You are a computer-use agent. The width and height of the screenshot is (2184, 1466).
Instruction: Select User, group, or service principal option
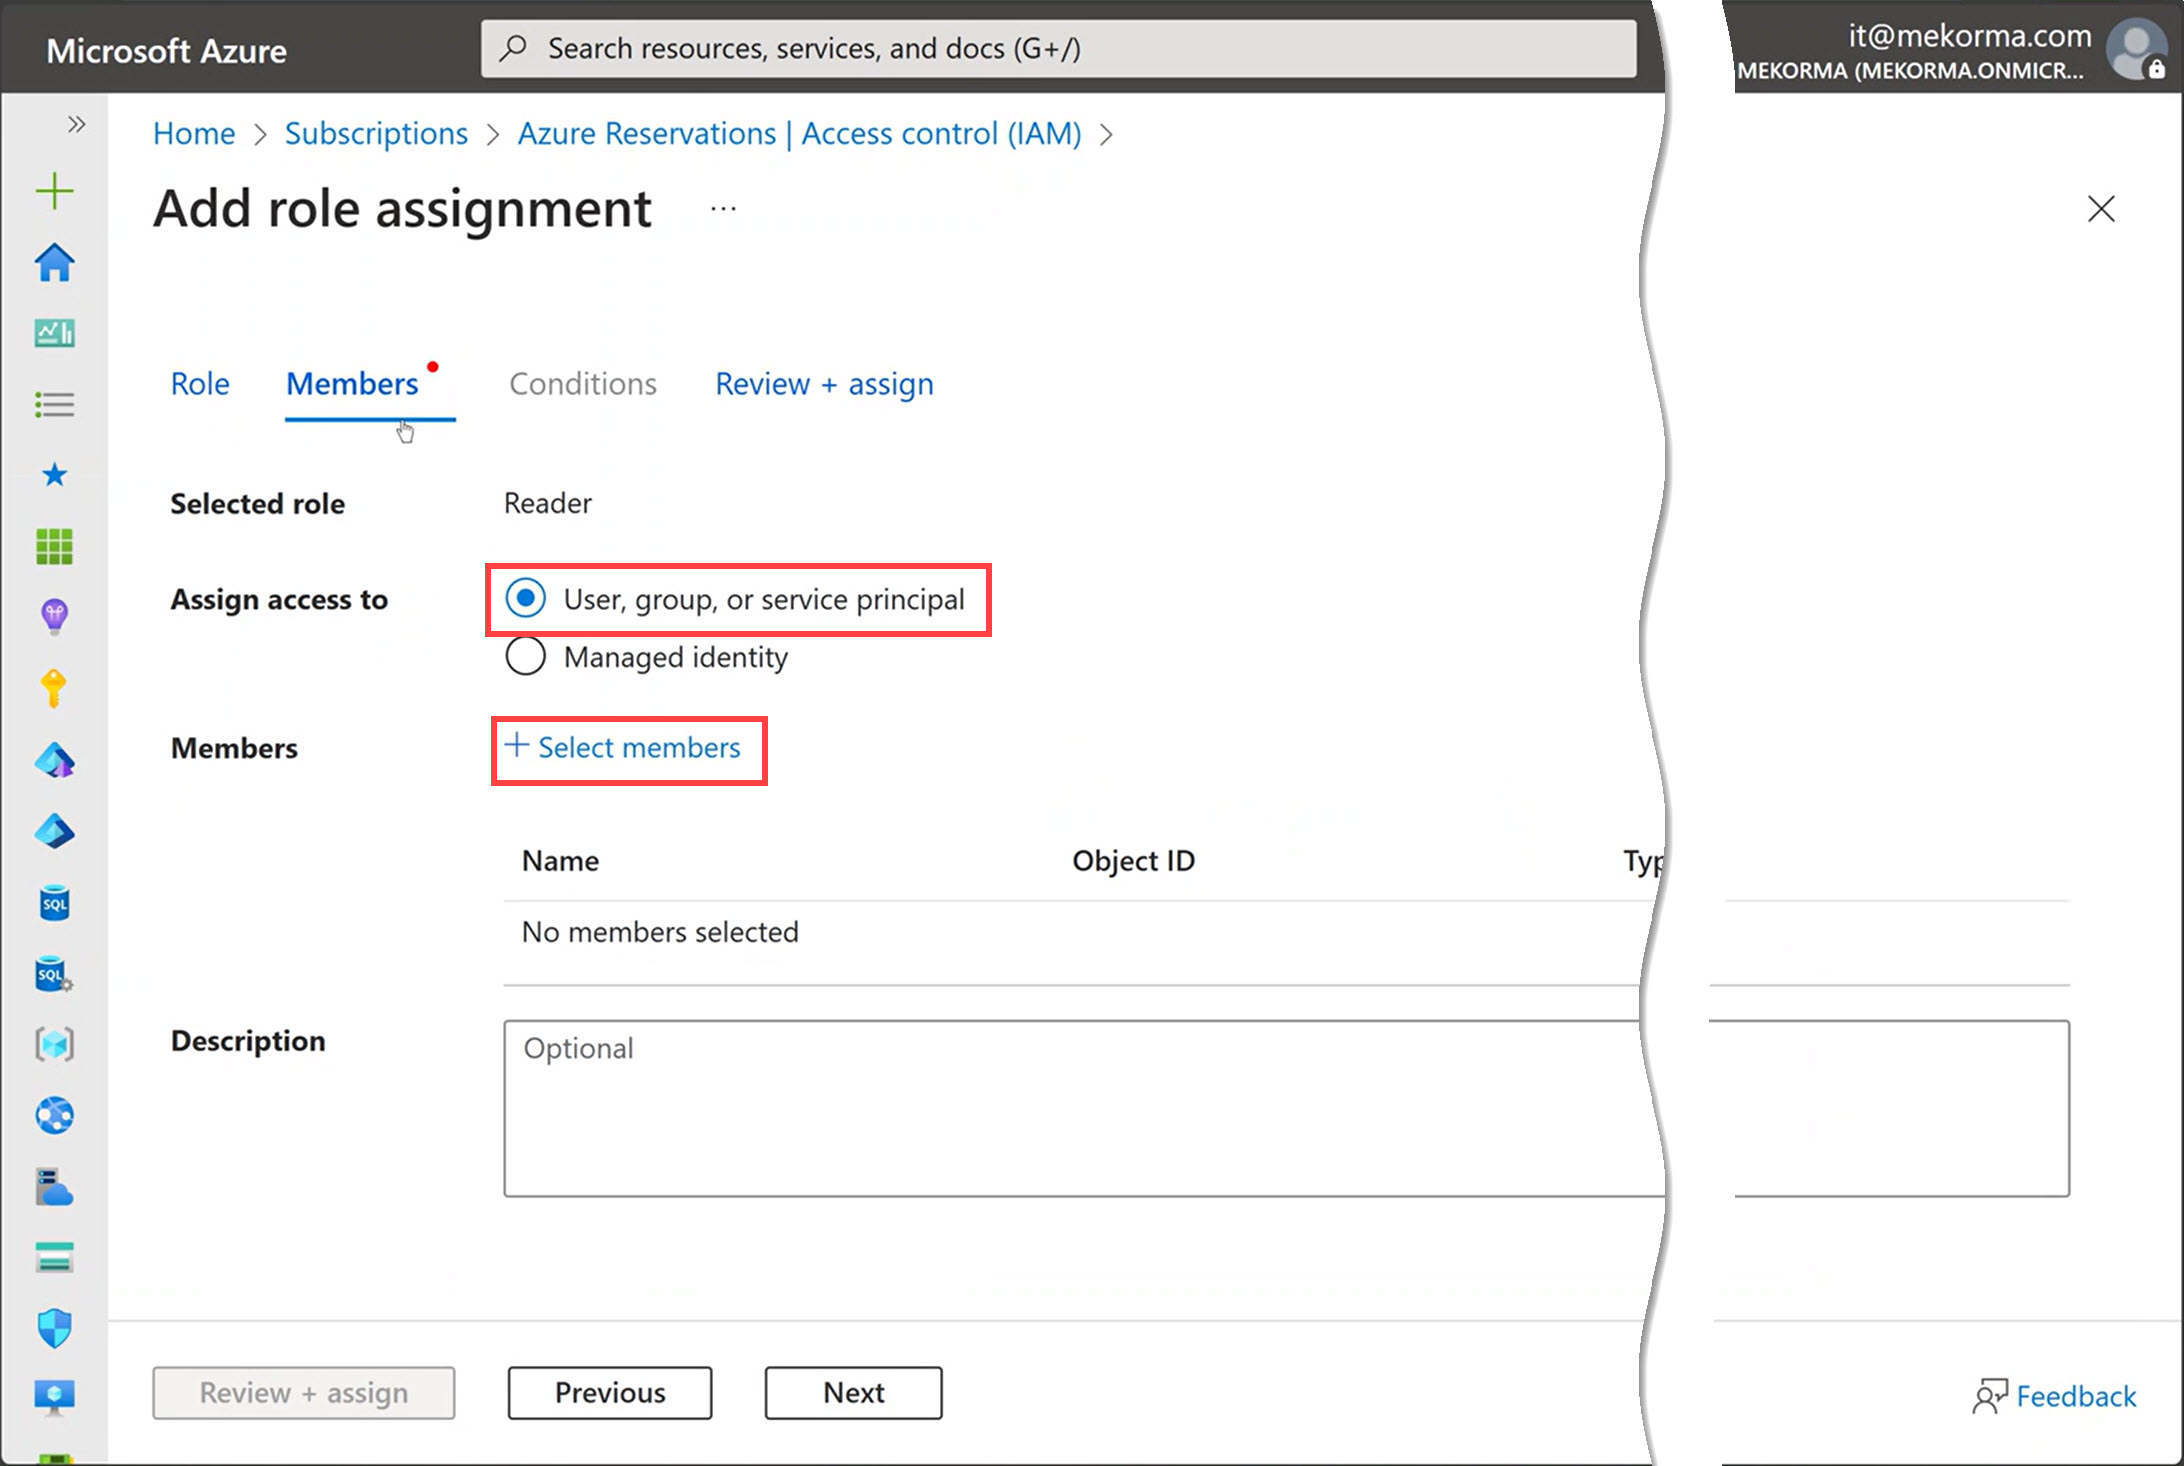tap(526, 599)
